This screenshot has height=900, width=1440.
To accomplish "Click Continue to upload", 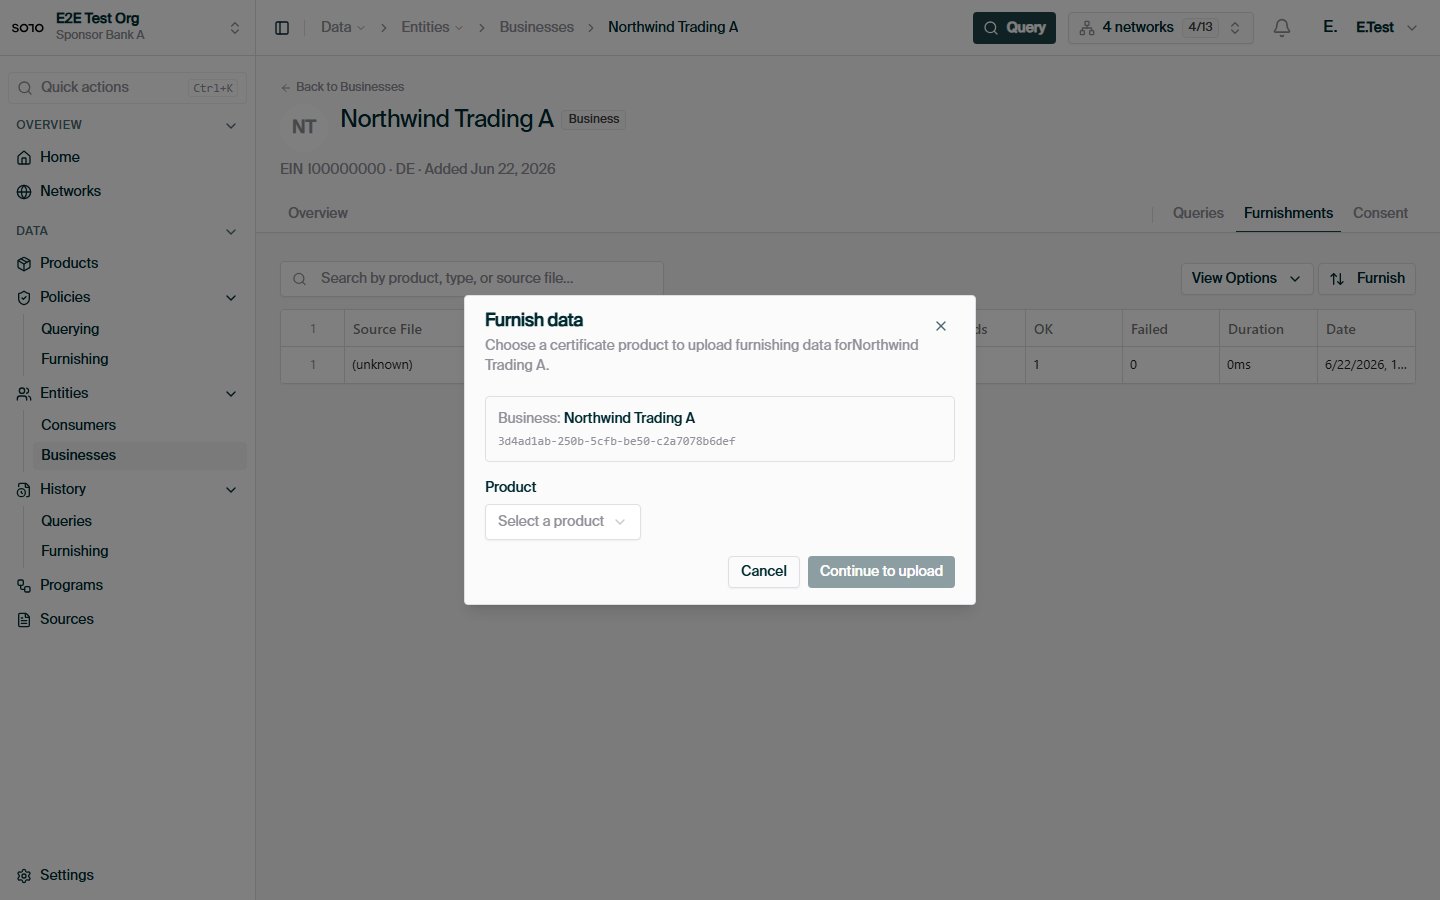I will point(881,572).
